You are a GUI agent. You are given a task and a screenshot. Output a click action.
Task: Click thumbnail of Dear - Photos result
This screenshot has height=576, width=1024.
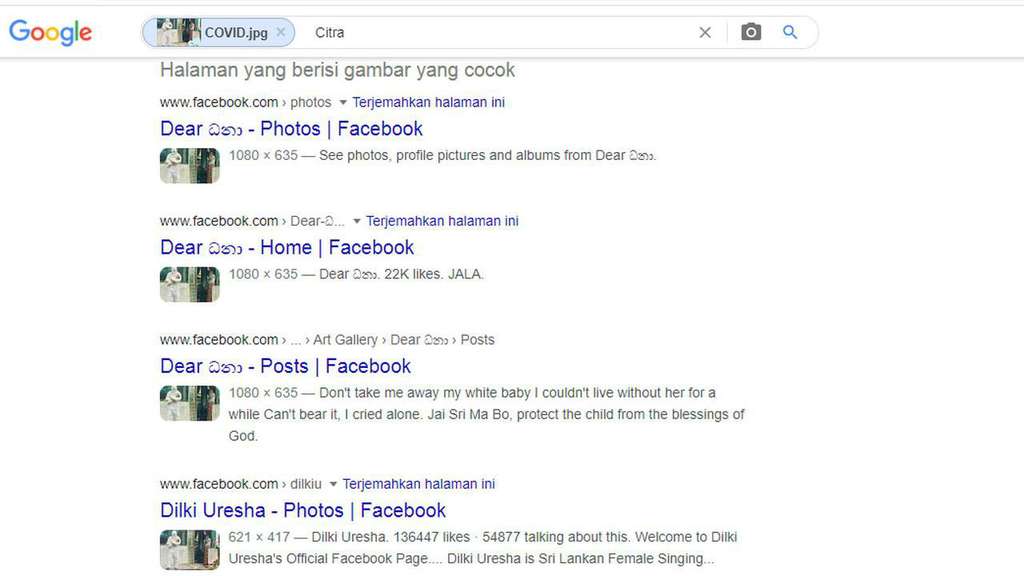(189, 166)
